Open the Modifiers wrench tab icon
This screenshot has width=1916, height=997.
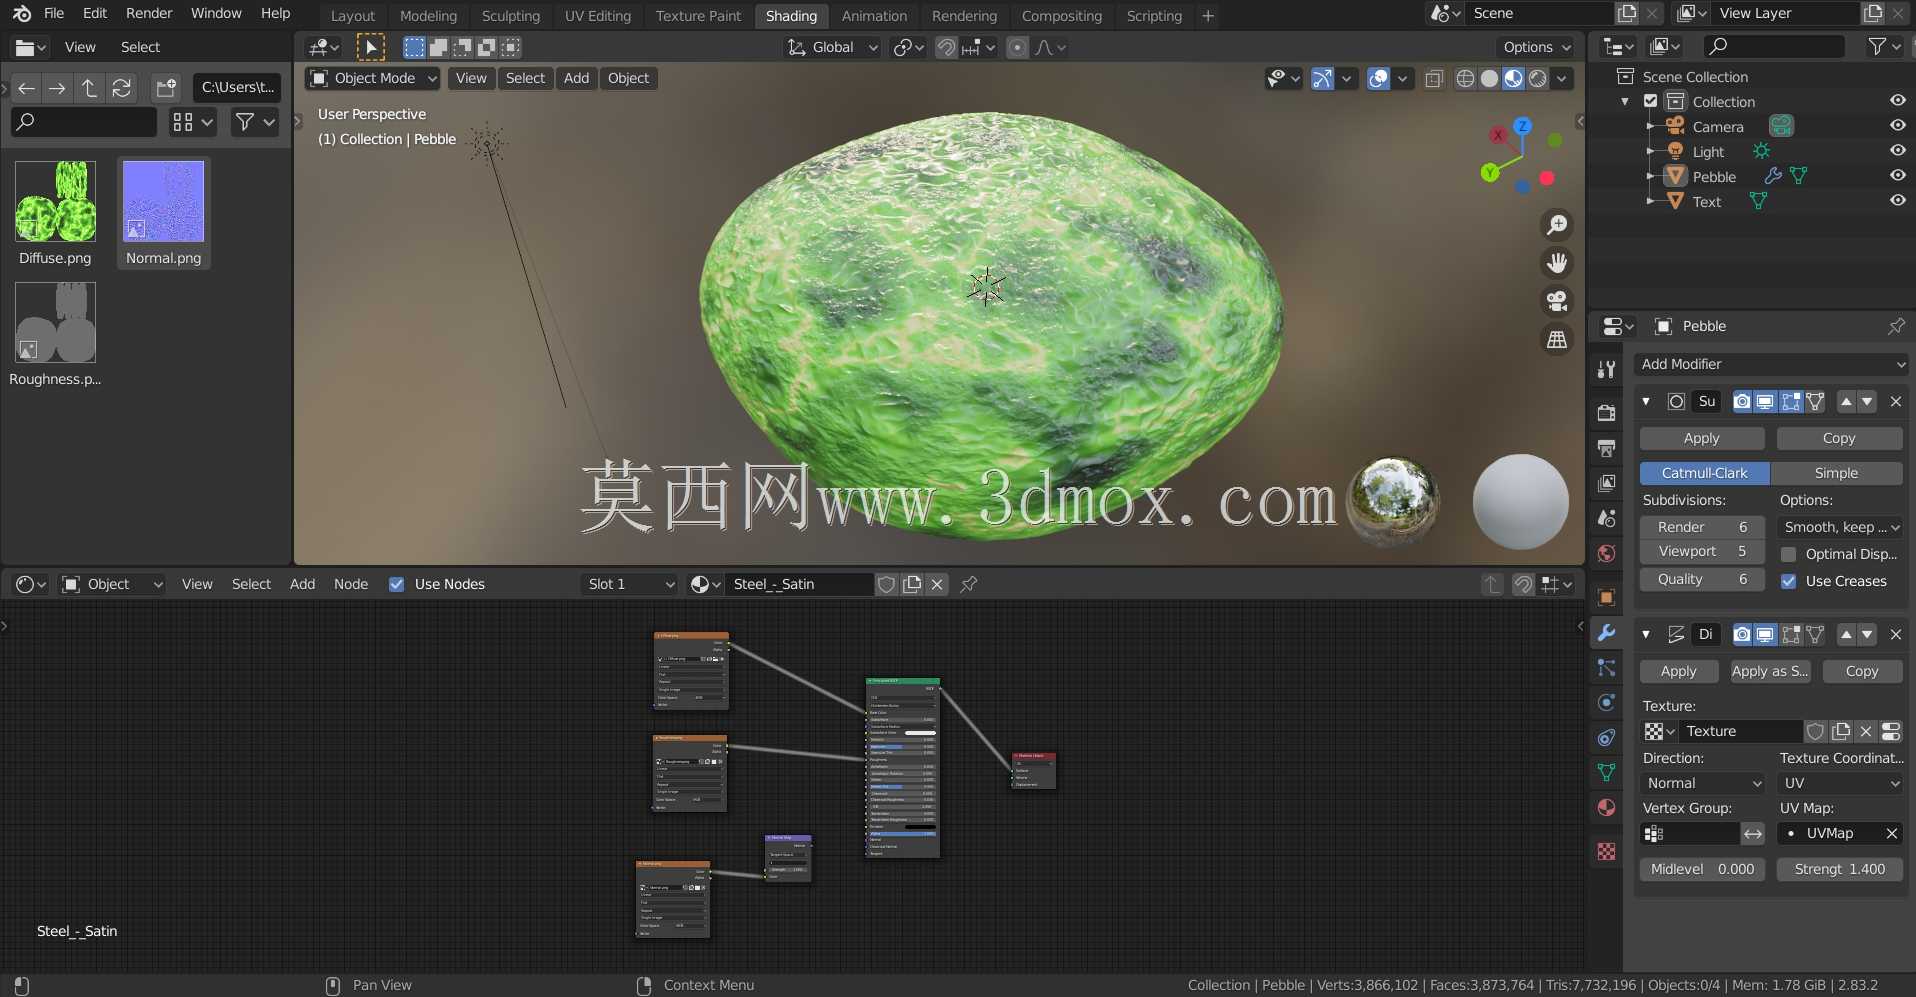click(x=1606, y=633)
